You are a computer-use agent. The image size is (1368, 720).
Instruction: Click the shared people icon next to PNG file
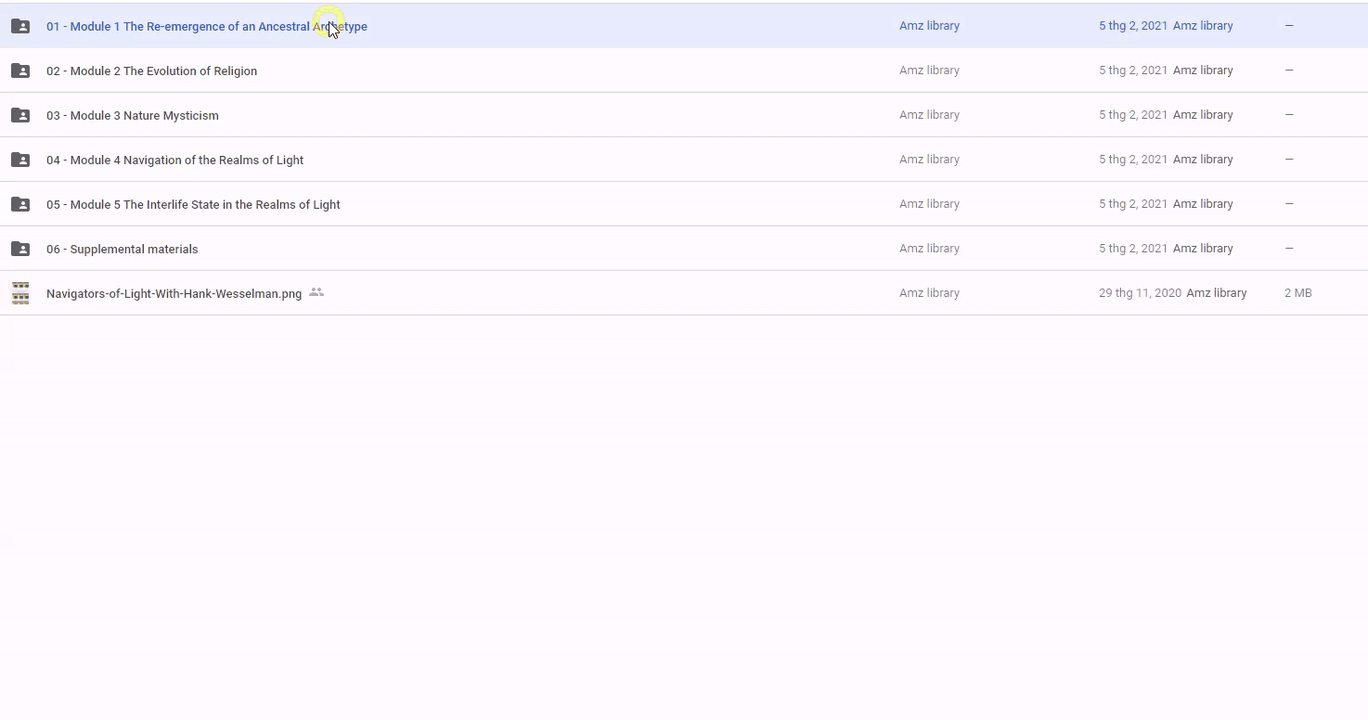click(x=317, y=293)
